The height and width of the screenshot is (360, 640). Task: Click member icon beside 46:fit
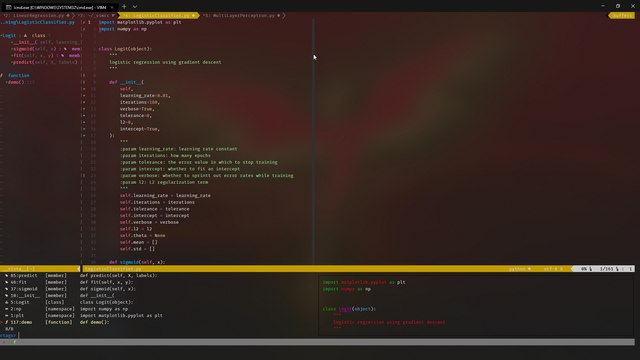click(7, 282)
